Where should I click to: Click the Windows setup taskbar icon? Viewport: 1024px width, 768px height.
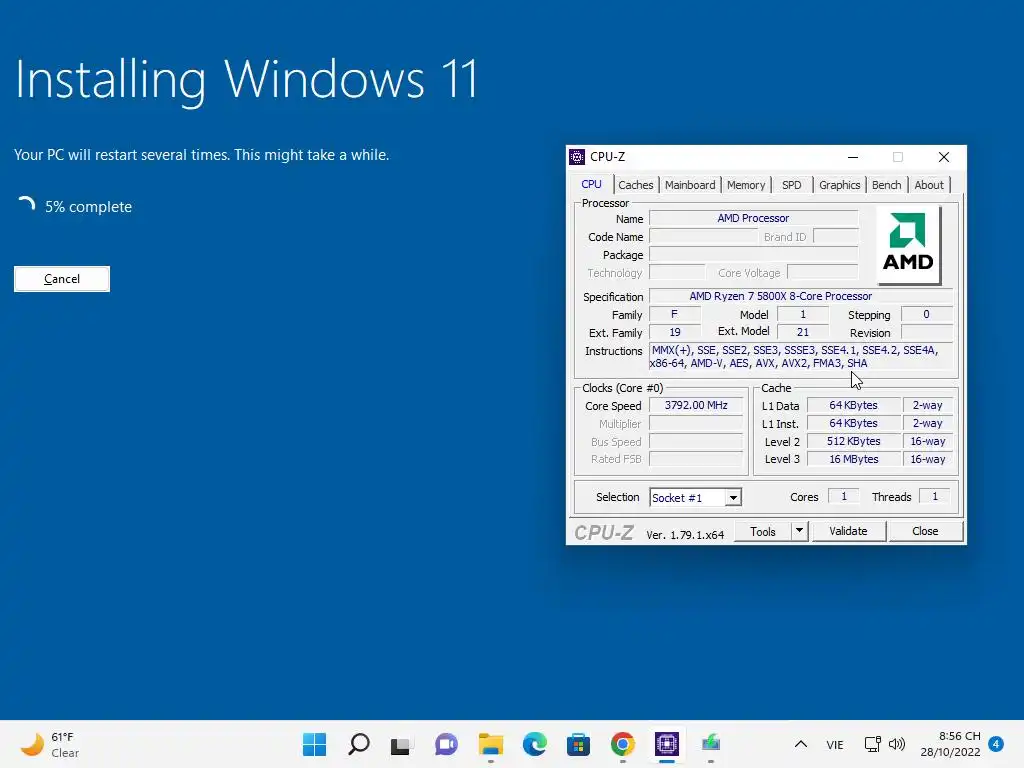[711, 744]
